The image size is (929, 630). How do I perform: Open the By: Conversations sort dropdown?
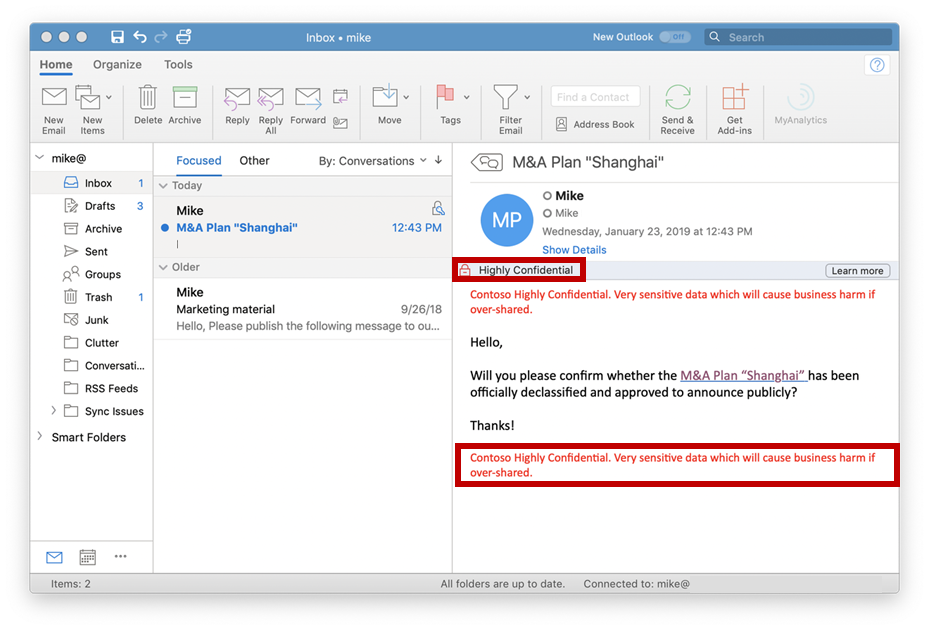[372, 161]
